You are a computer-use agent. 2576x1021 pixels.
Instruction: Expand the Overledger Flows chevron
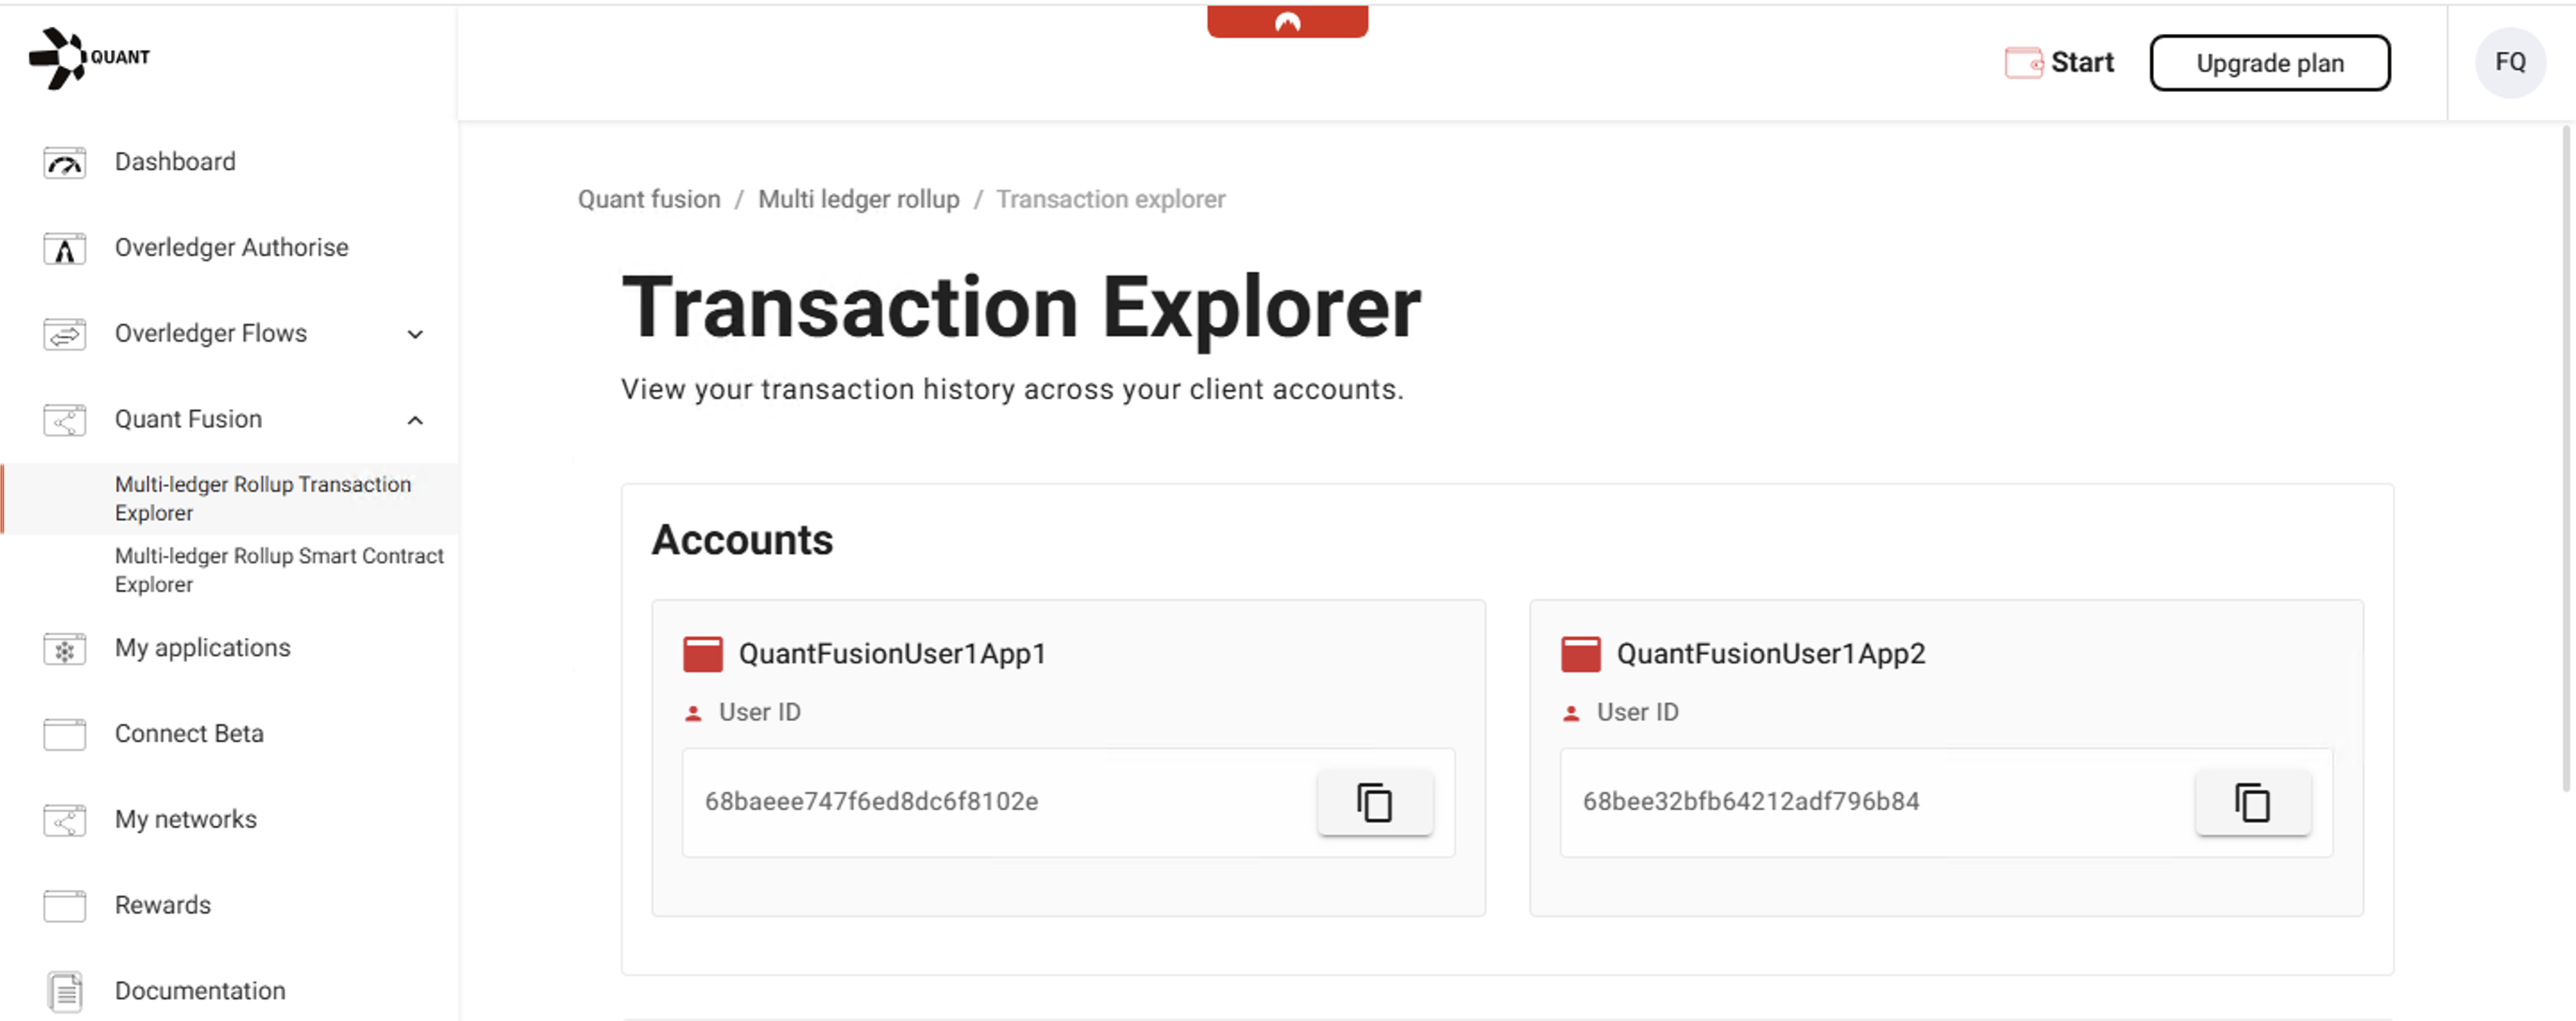point(415,334)
